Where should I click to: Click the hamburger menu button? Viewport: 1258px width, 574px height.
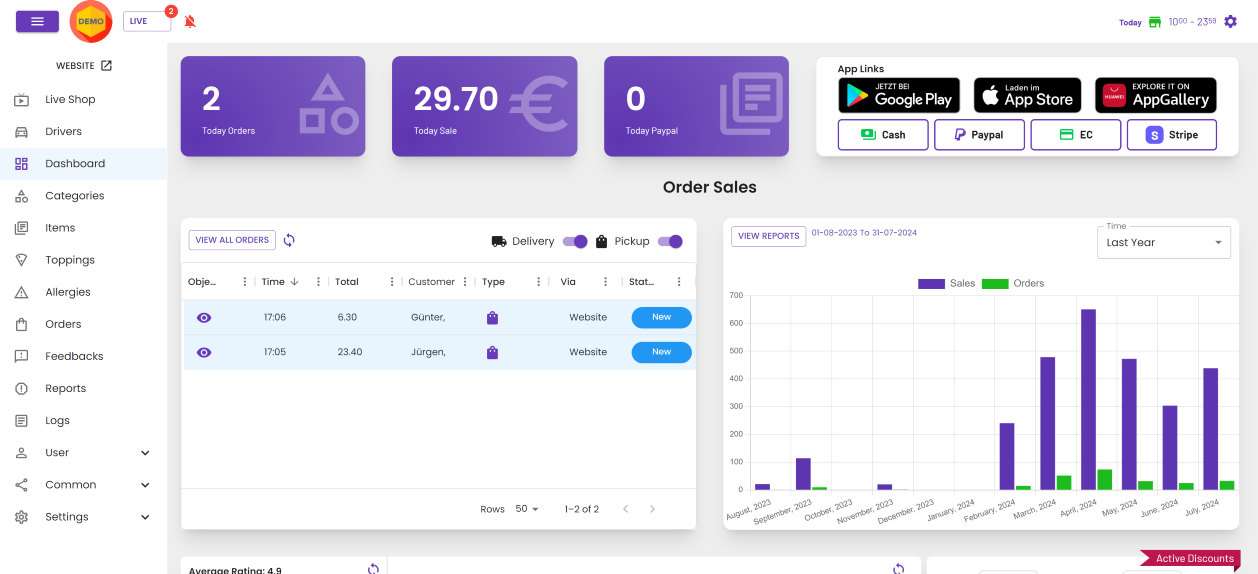click(x=37, y=21)
